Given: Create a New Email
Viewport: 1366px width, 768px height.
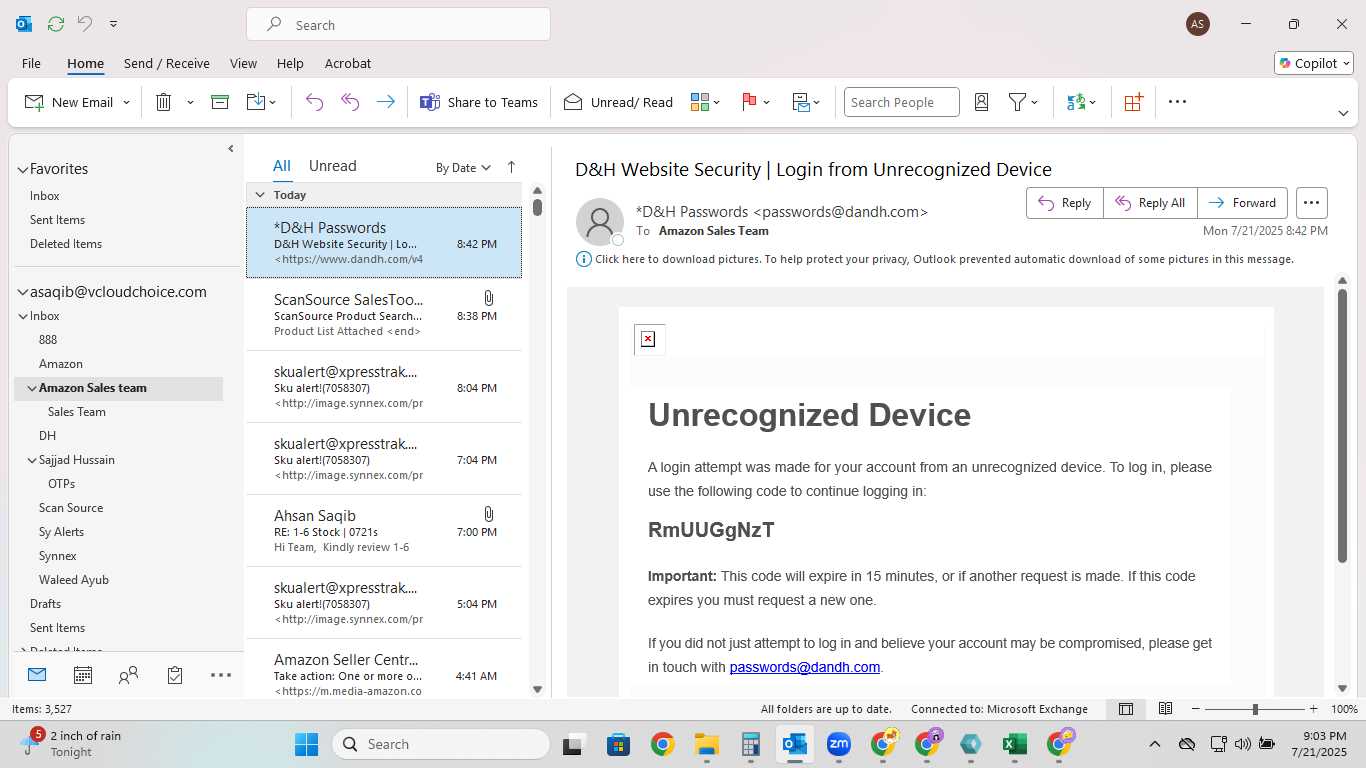Looking at the screenshot, I should 68,102.
